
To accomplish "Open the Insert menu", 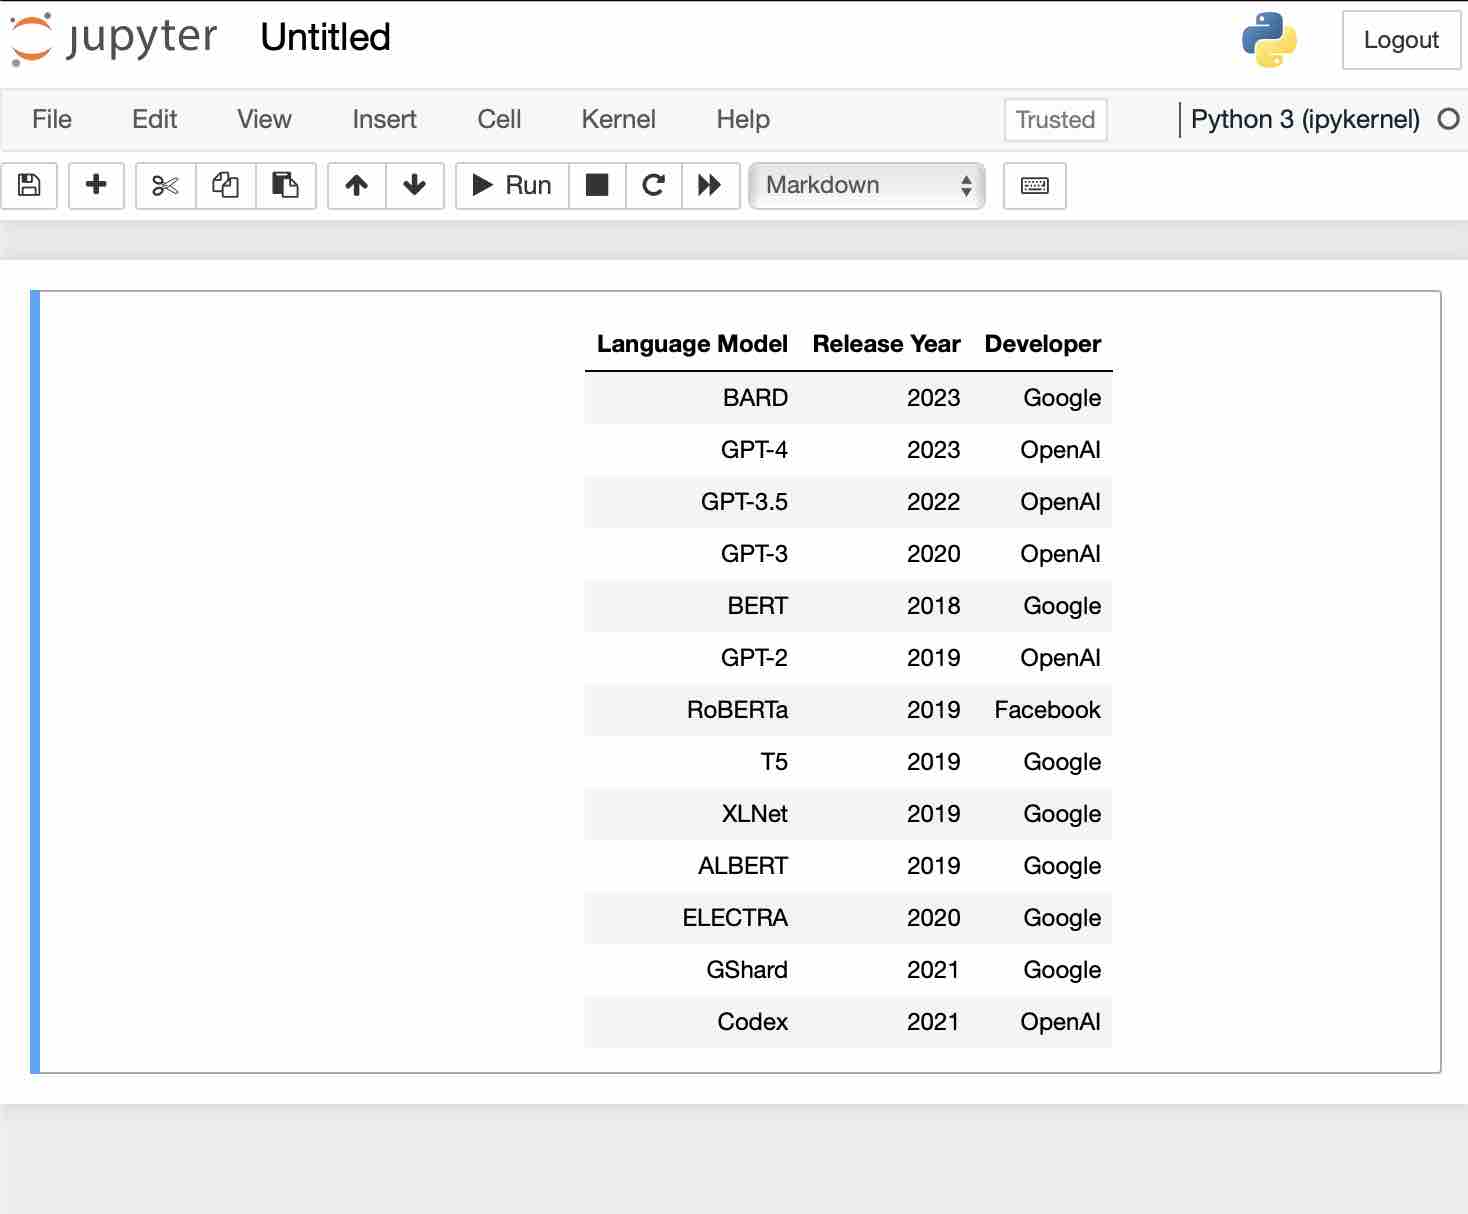I will [383, 119].
